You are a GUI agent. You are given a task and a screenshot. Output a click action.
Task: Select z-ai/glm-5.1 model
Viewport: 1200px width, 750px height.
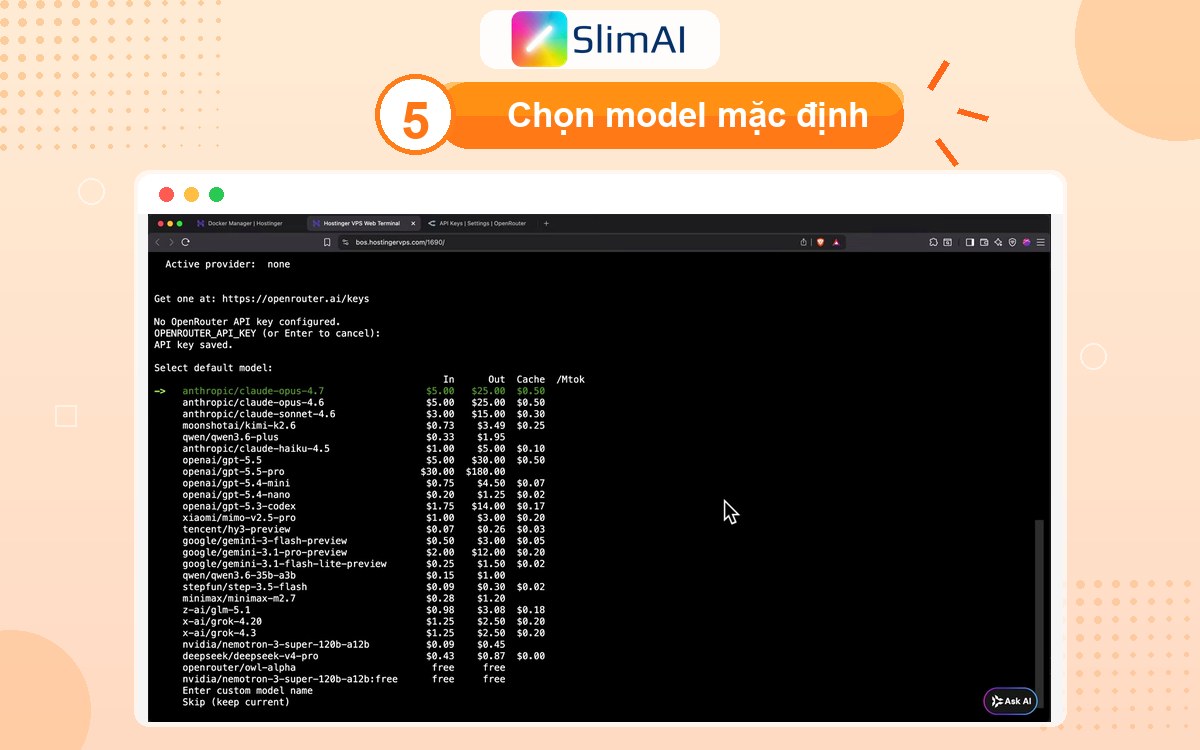pos(216,610)
